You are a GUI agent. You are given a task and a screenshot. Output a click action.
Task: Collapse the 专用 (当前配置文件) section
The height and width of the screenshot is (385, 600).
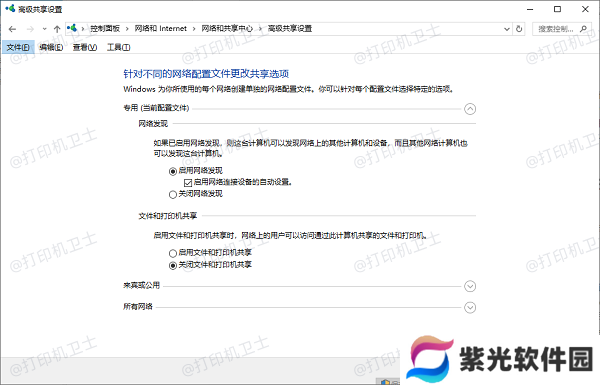coord(470,109)
